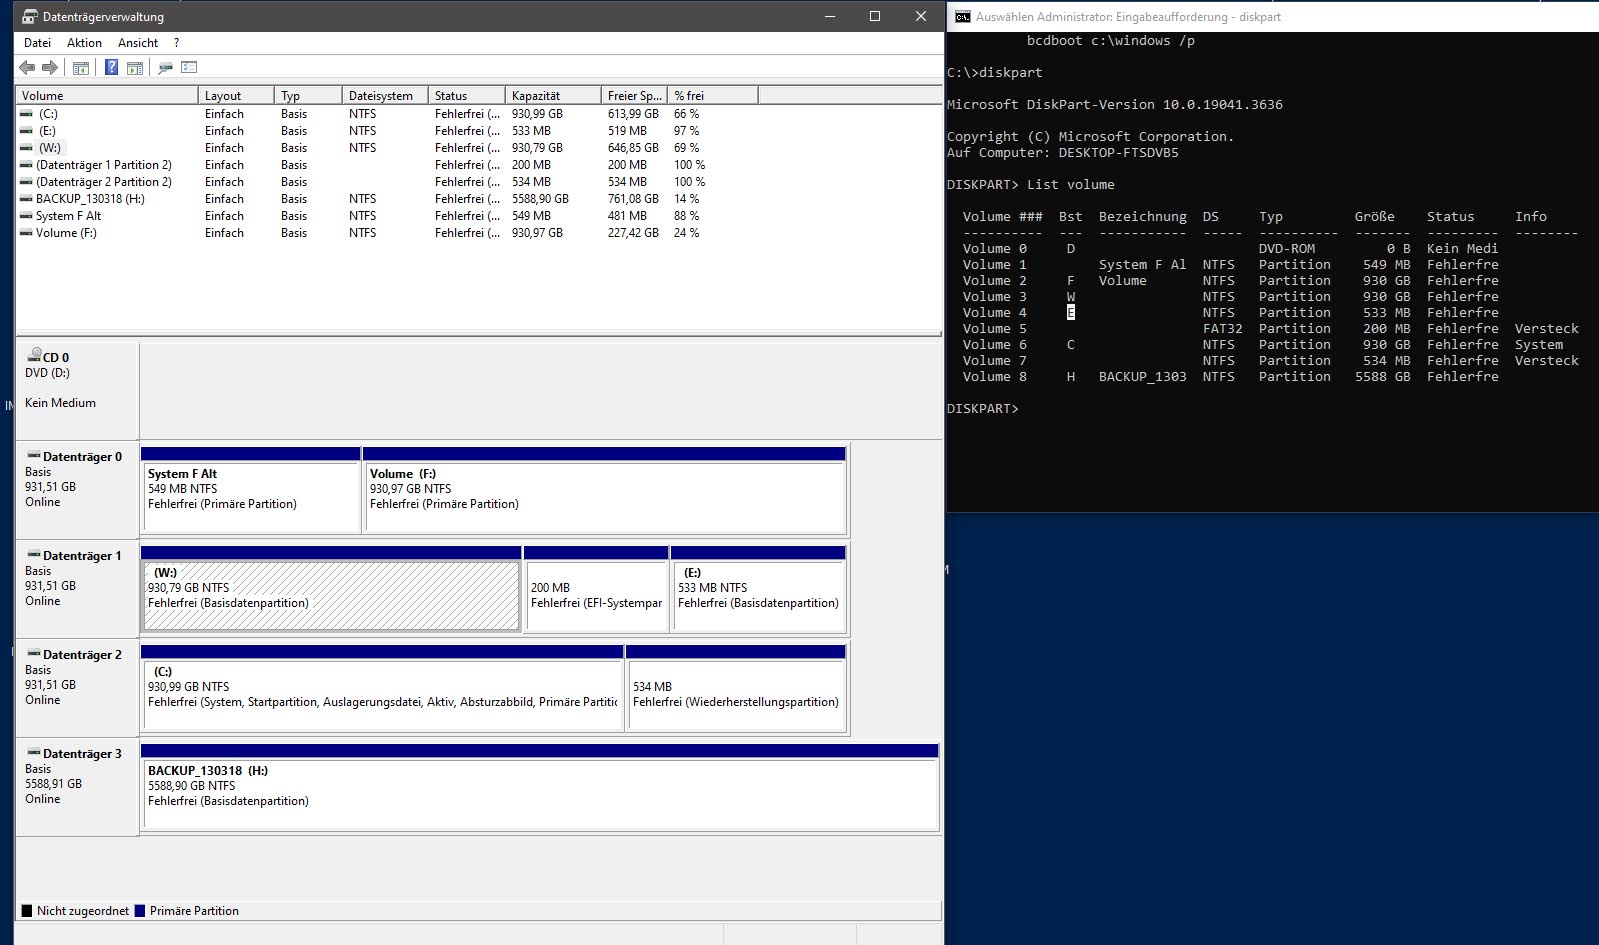Click drive icon of System F Alt row
The image size is (1599, 945).
point(26,216)
